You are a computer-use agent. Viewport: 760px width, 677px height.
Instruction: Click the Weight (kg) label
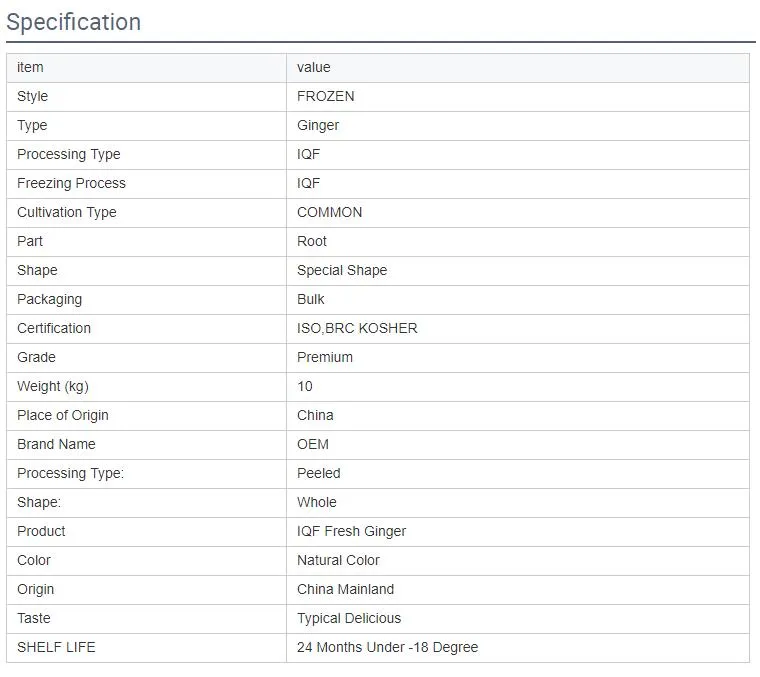click(x=53, y=386)
